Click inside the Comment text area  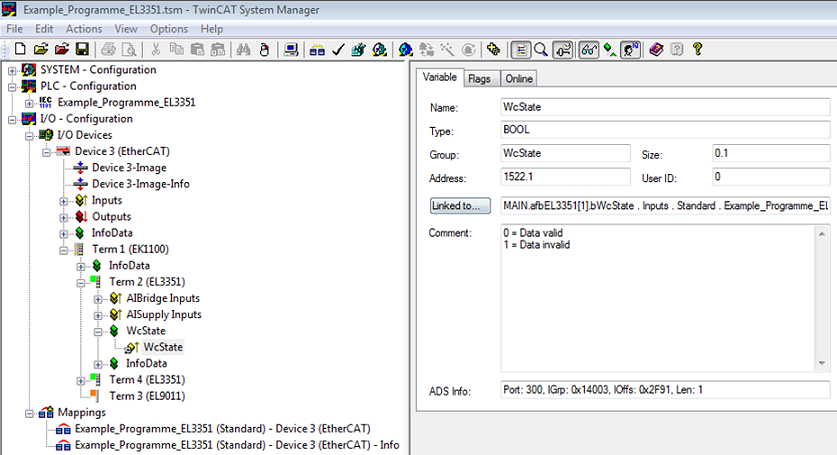(x=658, y=298)
